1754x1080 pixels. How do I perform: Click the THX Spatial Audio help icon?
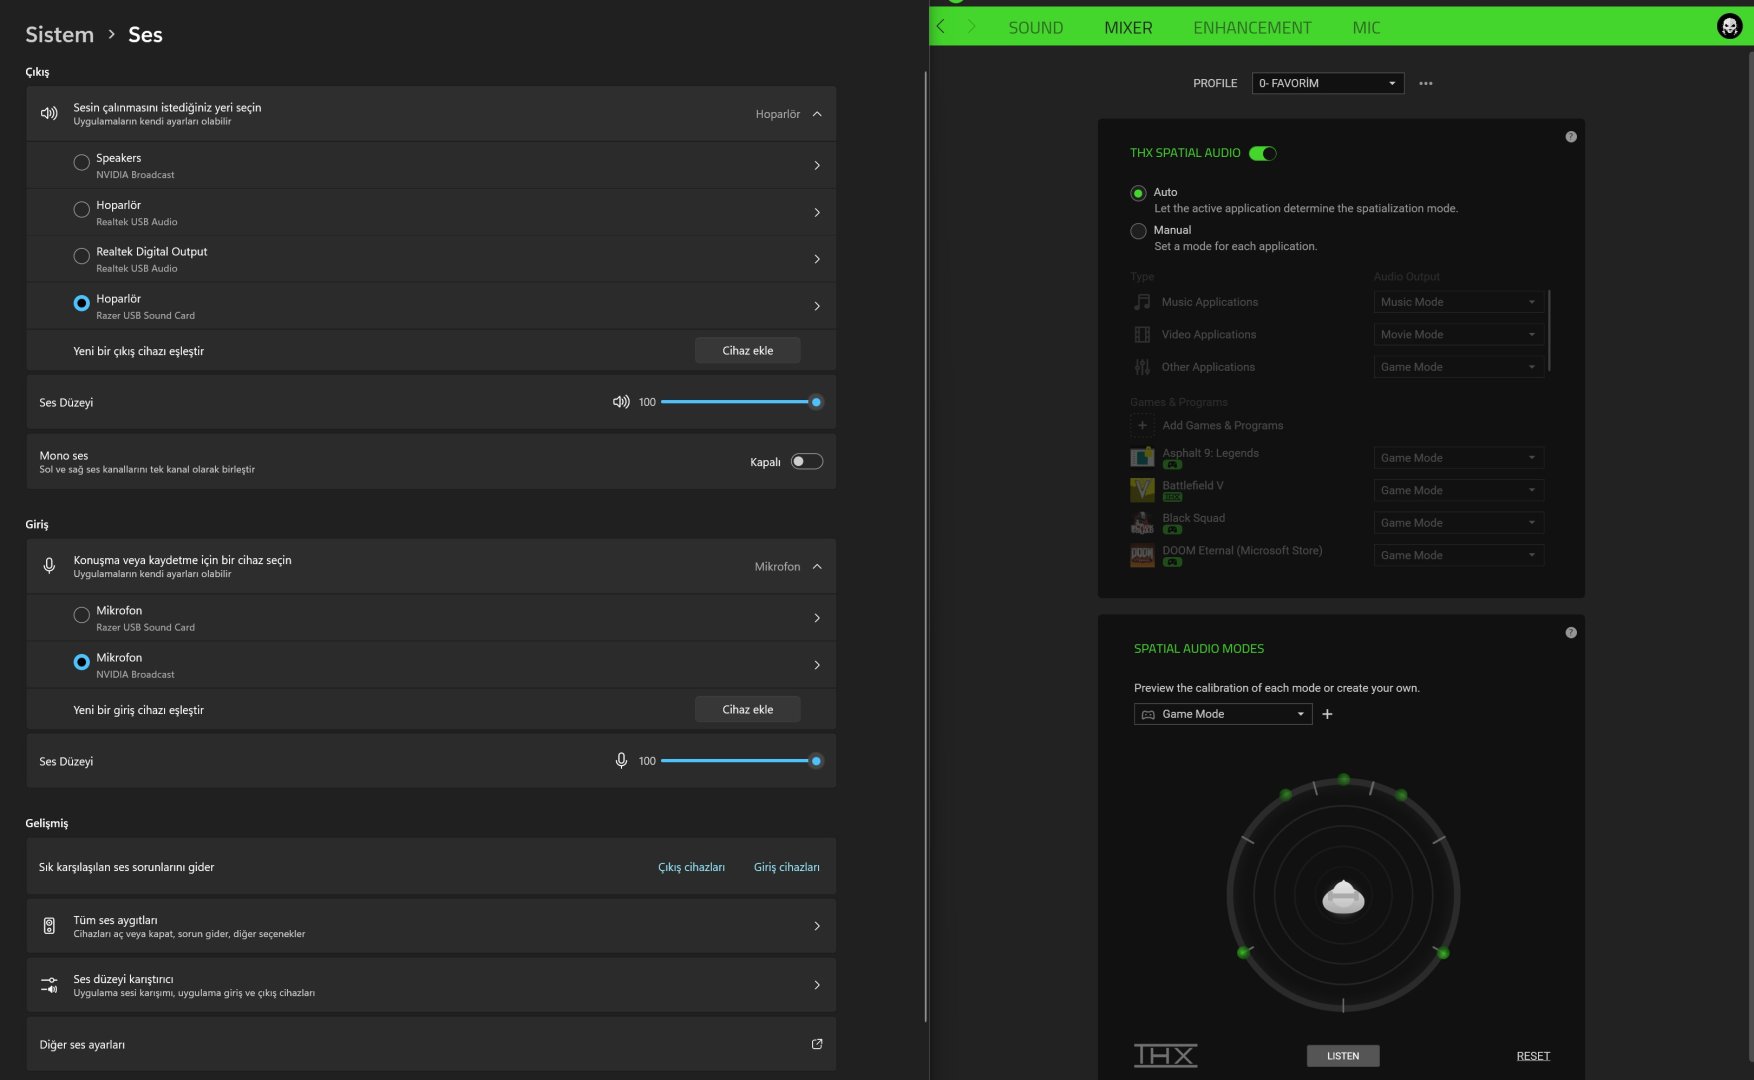[x=1571, y=137]
